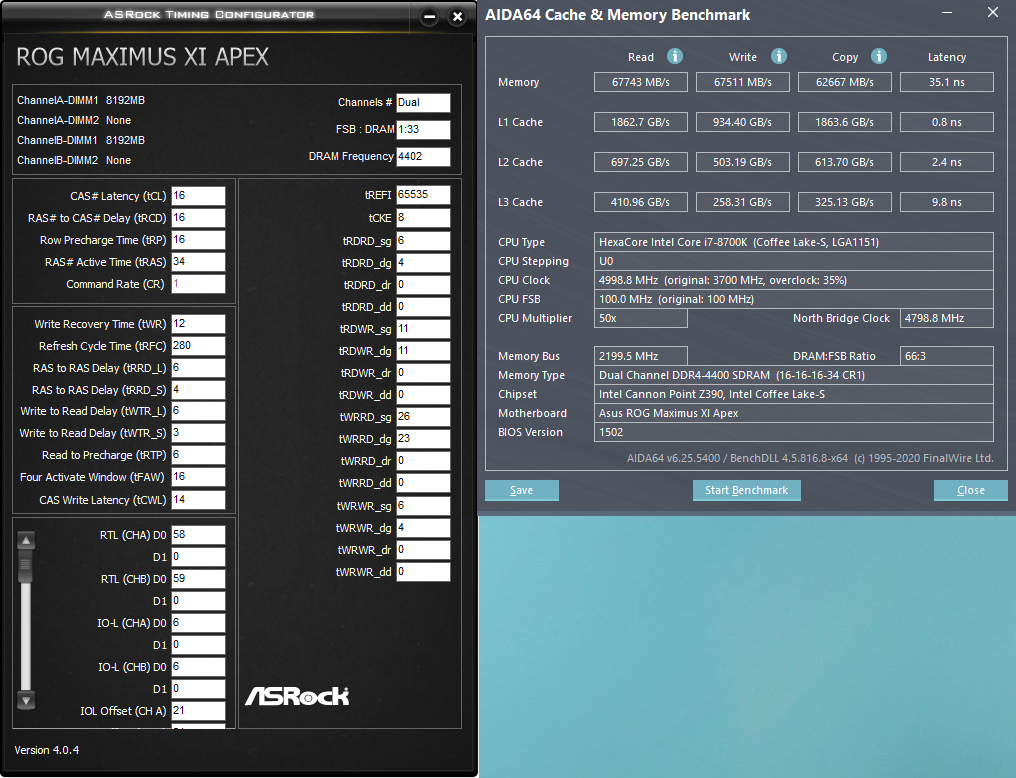The image size is (1016, 778).
Task: Click the DRAM:FSB Ratio value 66:3
Action: click(947, 356)
